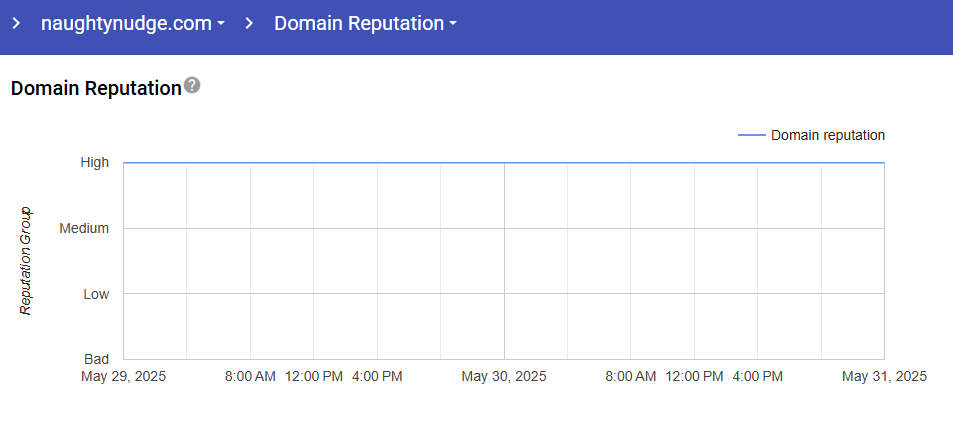Select the May 31, 2025 date label
953x426 pixels.
click(x=884, y=377)
